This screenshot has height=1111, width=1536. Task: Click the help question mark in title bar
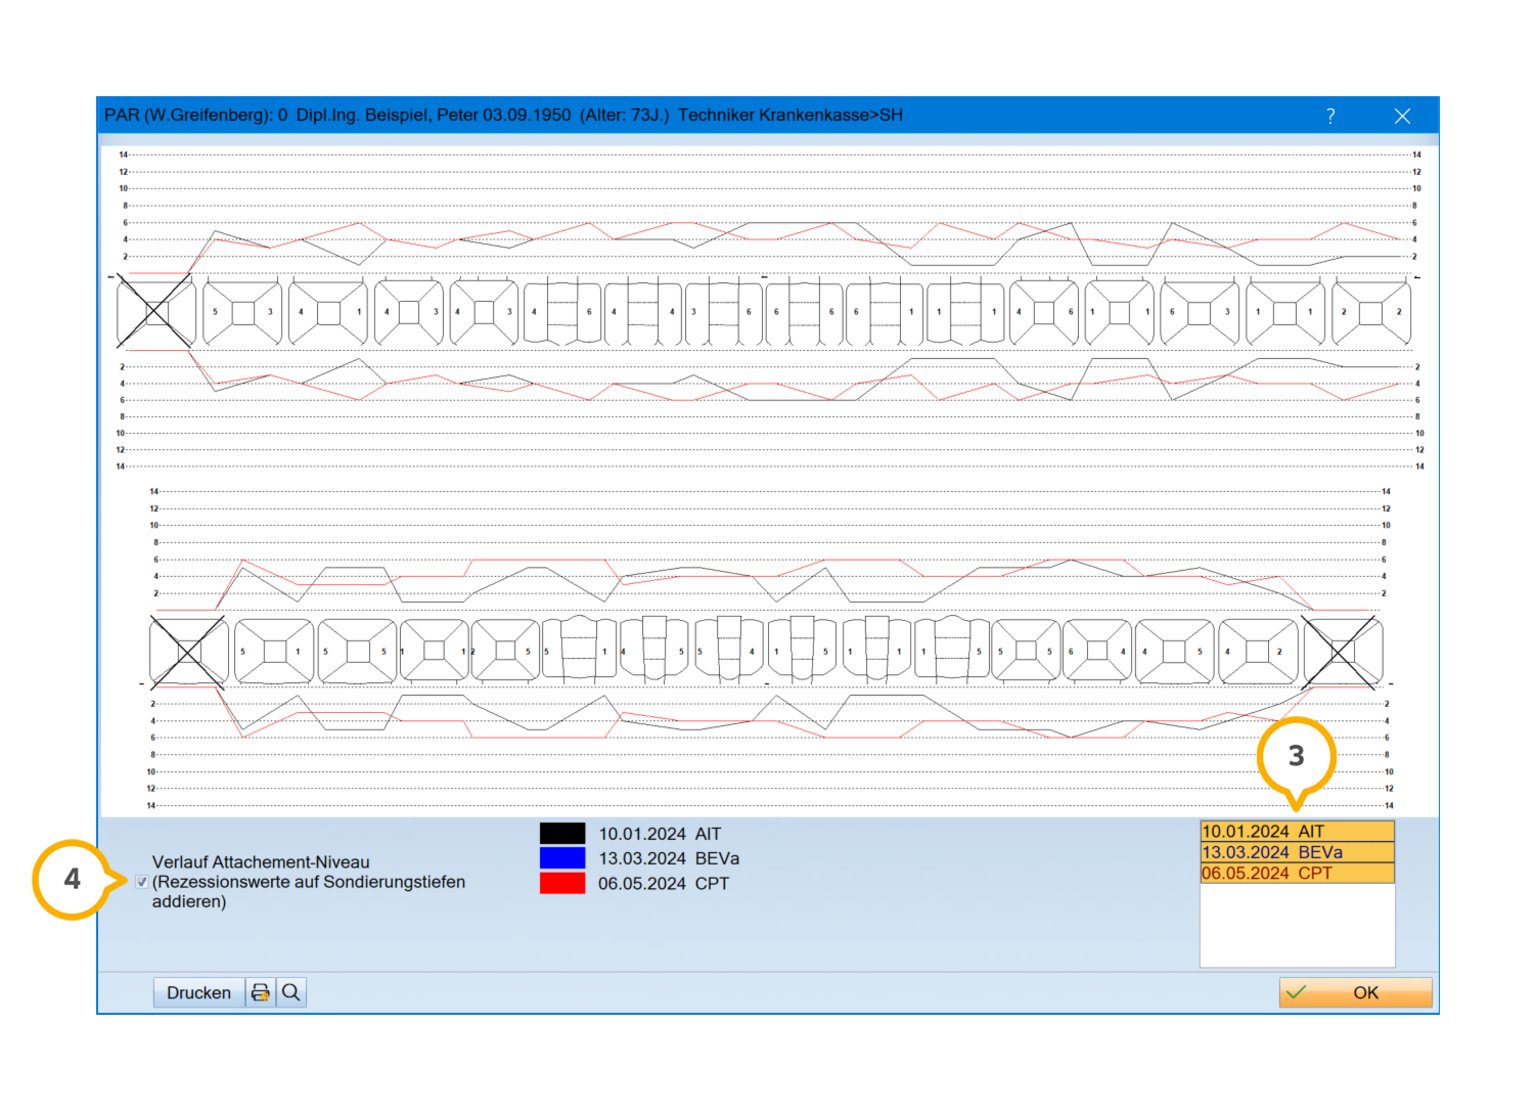(x=1330, y=116)
